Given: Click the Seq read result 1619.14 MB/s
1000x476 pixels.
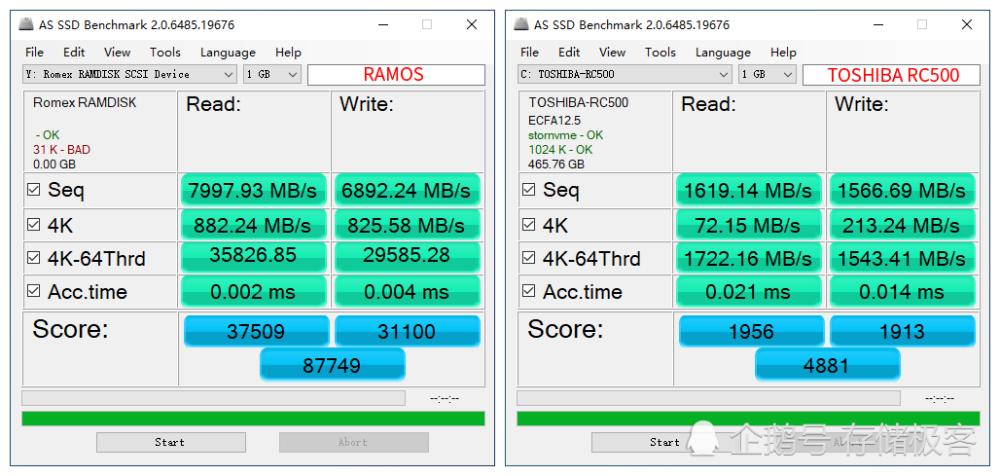Looking at the screenshot, I should (749, 190).
